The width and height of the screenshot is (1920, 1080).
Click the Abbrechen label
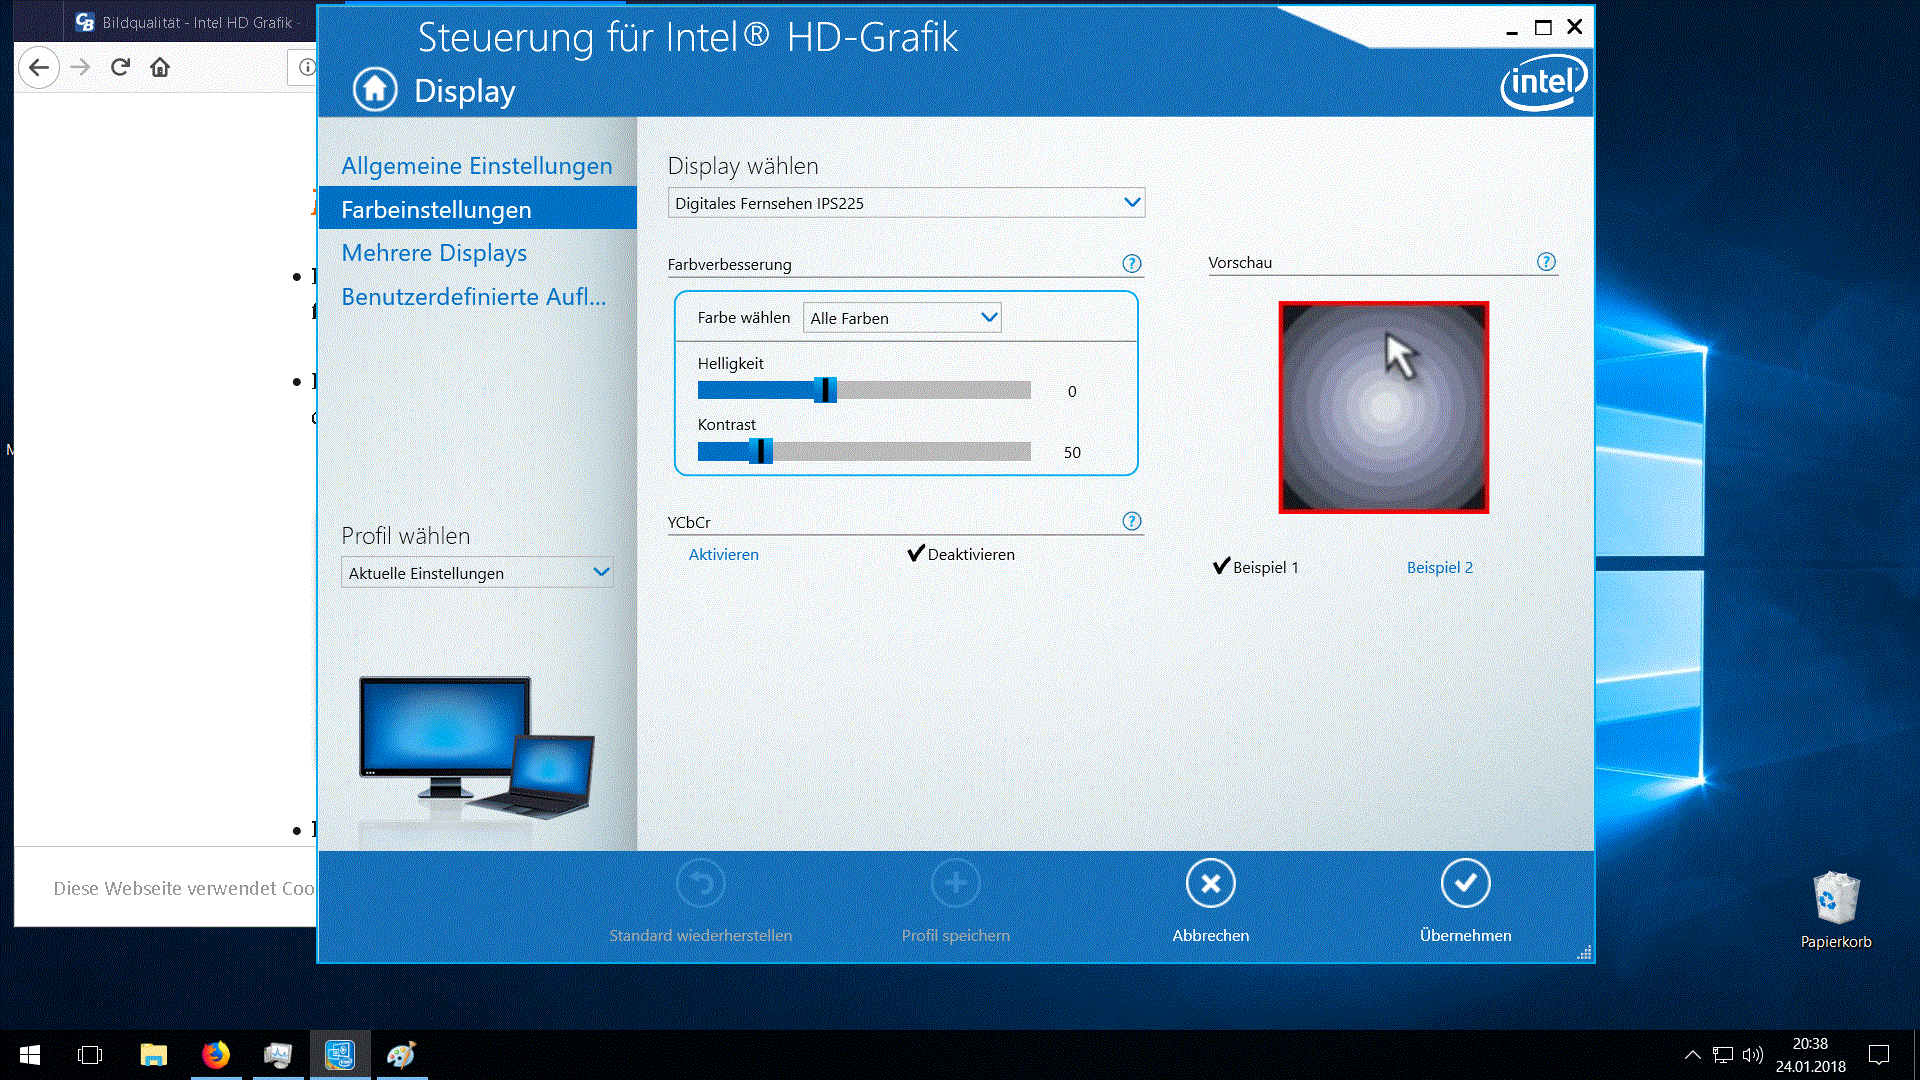tap(1210, 935)
